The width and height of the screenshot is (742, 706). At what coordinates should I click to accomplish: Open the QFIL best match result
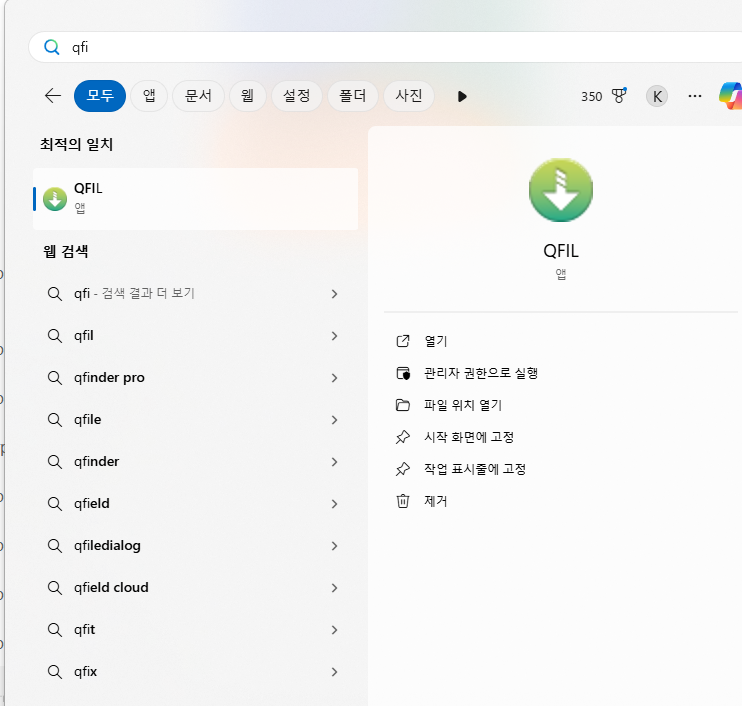pyautogui.click(x=195, y=199)
